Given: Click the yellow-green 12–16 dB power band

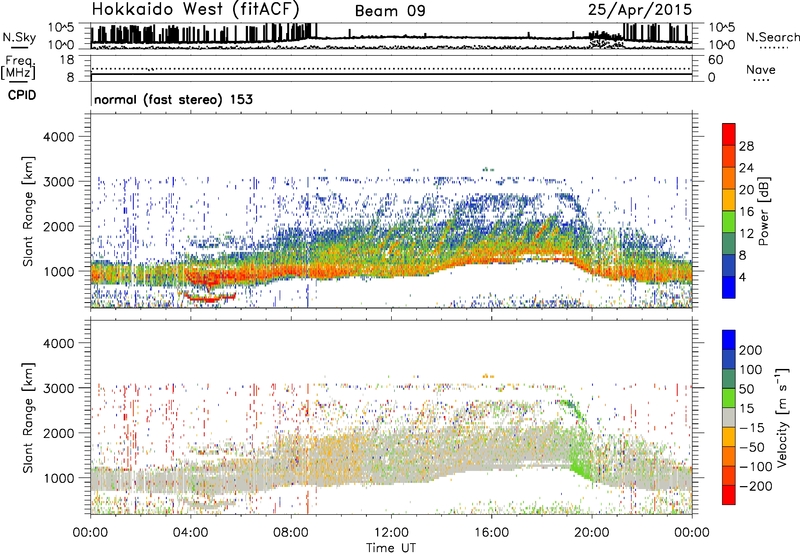Looking at the screenshot, I should [729, 222].
